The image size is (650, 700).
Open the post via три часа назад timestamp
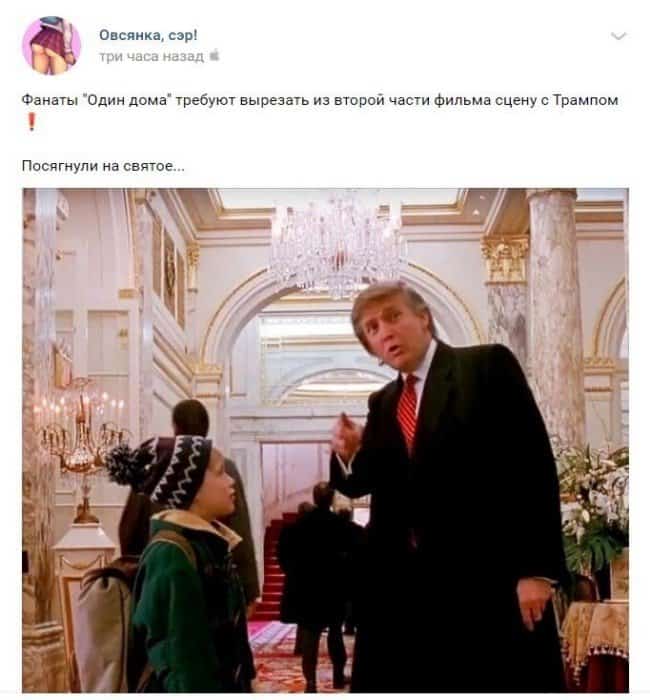(x=151, y=56)
